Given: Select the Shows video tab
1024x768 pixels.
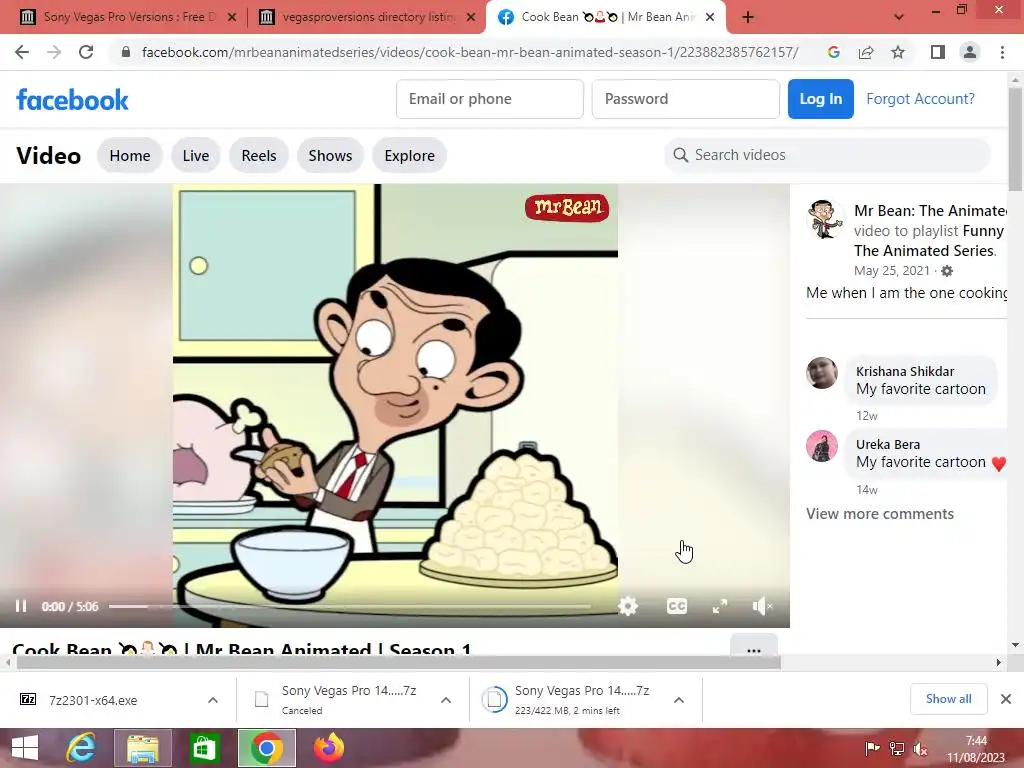Looking at the screenshot, I should click(x=330, y=155).
